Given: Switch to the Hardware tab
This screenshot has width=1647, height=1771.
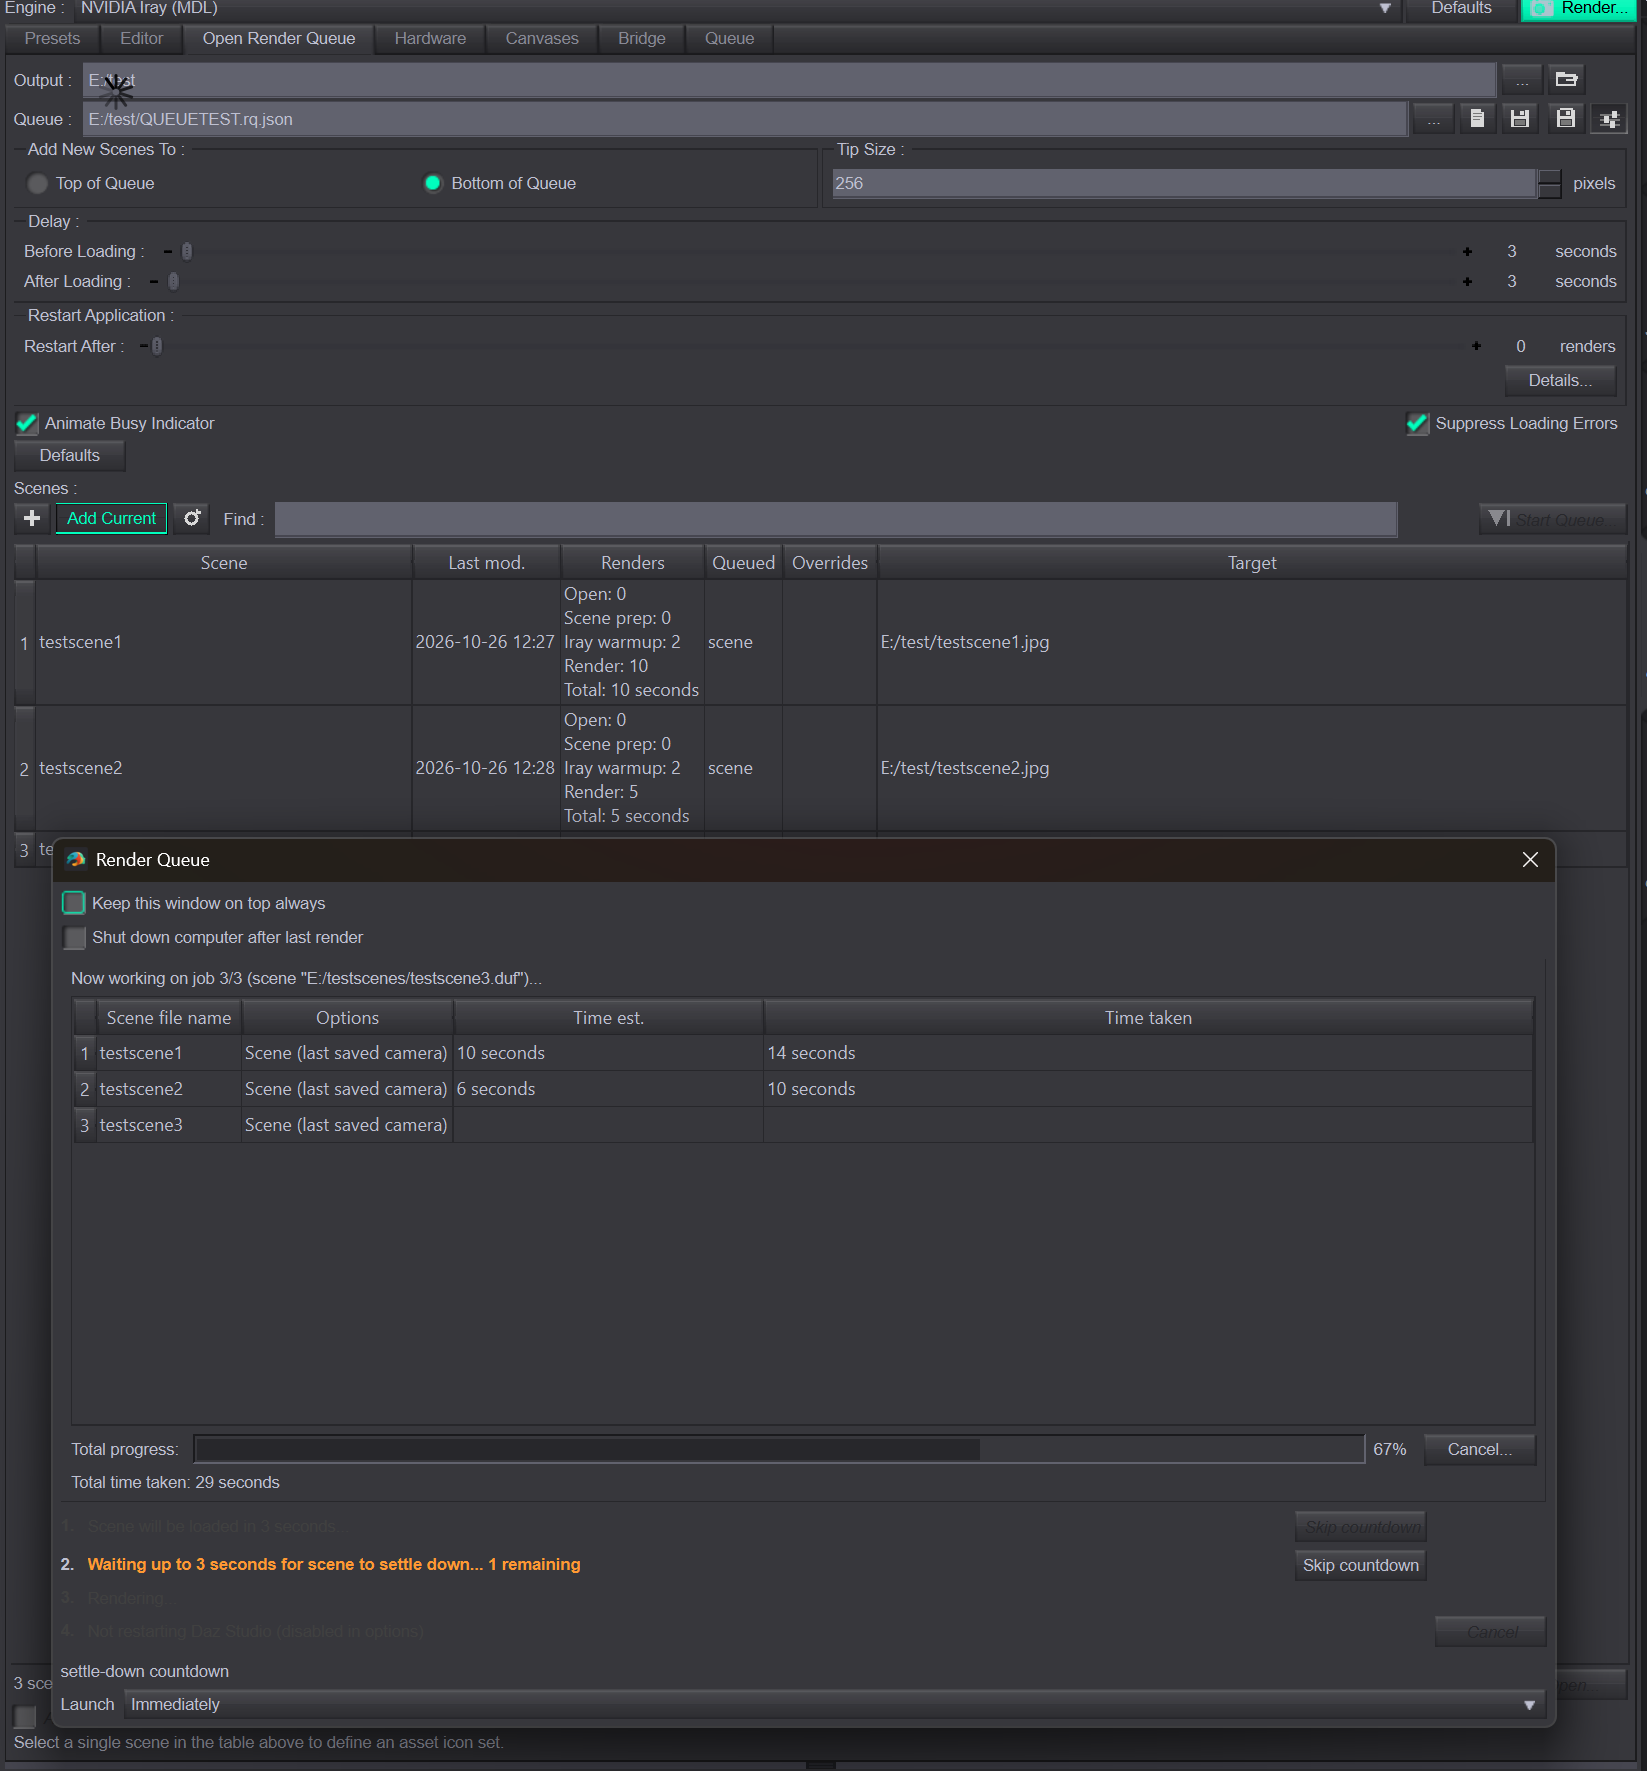Looking at the screenshot, I should [x=430, y=39].
